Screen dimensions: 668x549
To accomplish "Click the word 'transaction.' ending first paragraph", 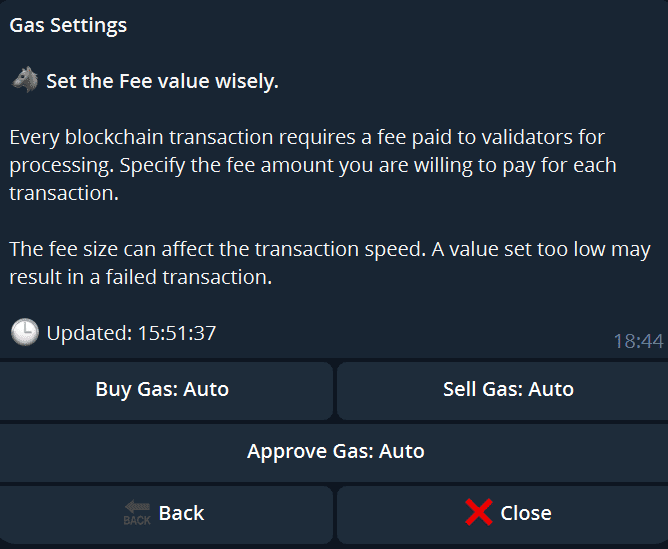I will (x=64, y=193).
